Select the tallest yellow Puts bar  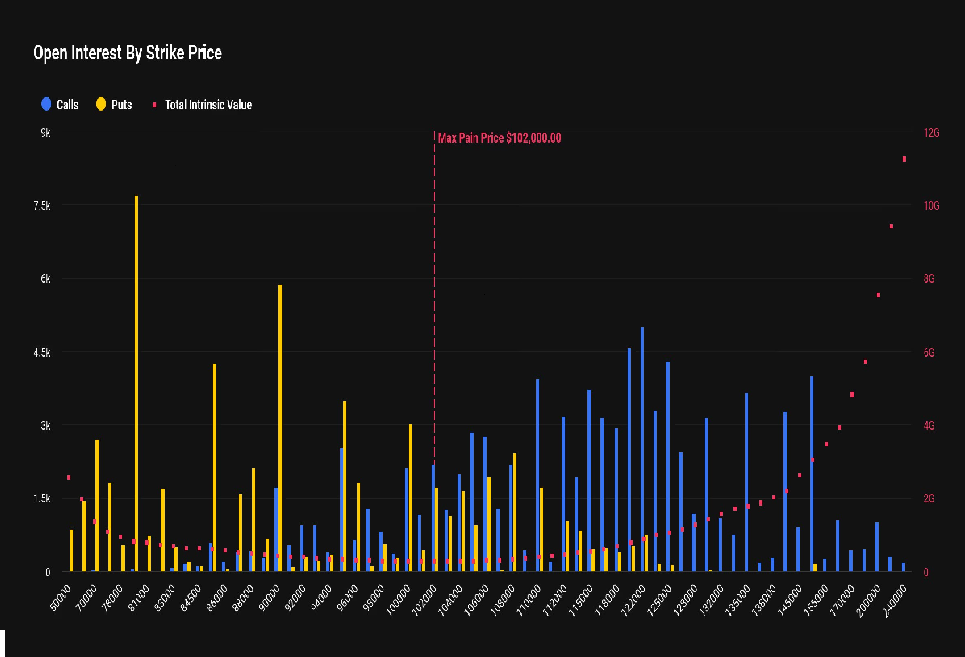[x=136, y=380]
